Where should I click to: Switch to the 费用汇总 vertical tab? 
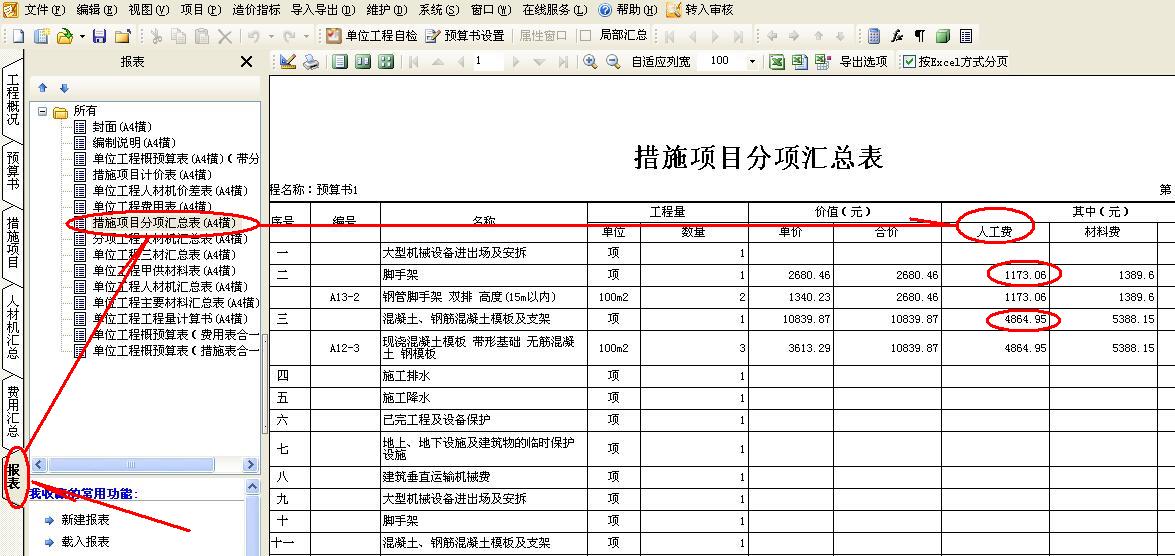click(x=13, y=411)
